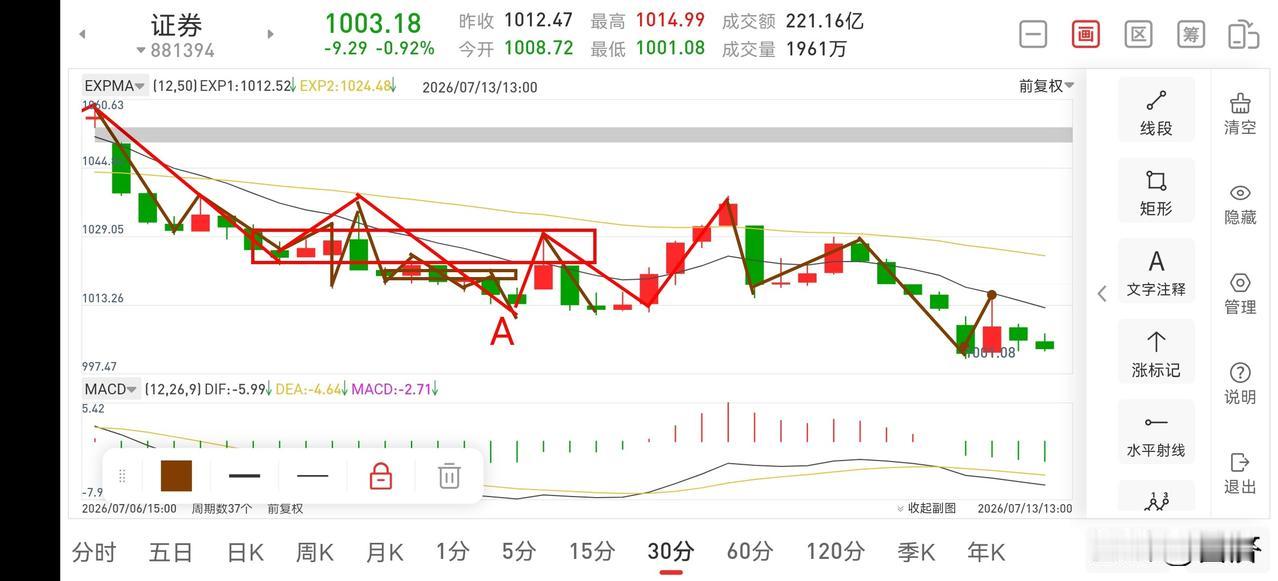Screen dimensions: 1278x581
Task: Click the DIF:-5.99 value
Action: tap(235, 389)
